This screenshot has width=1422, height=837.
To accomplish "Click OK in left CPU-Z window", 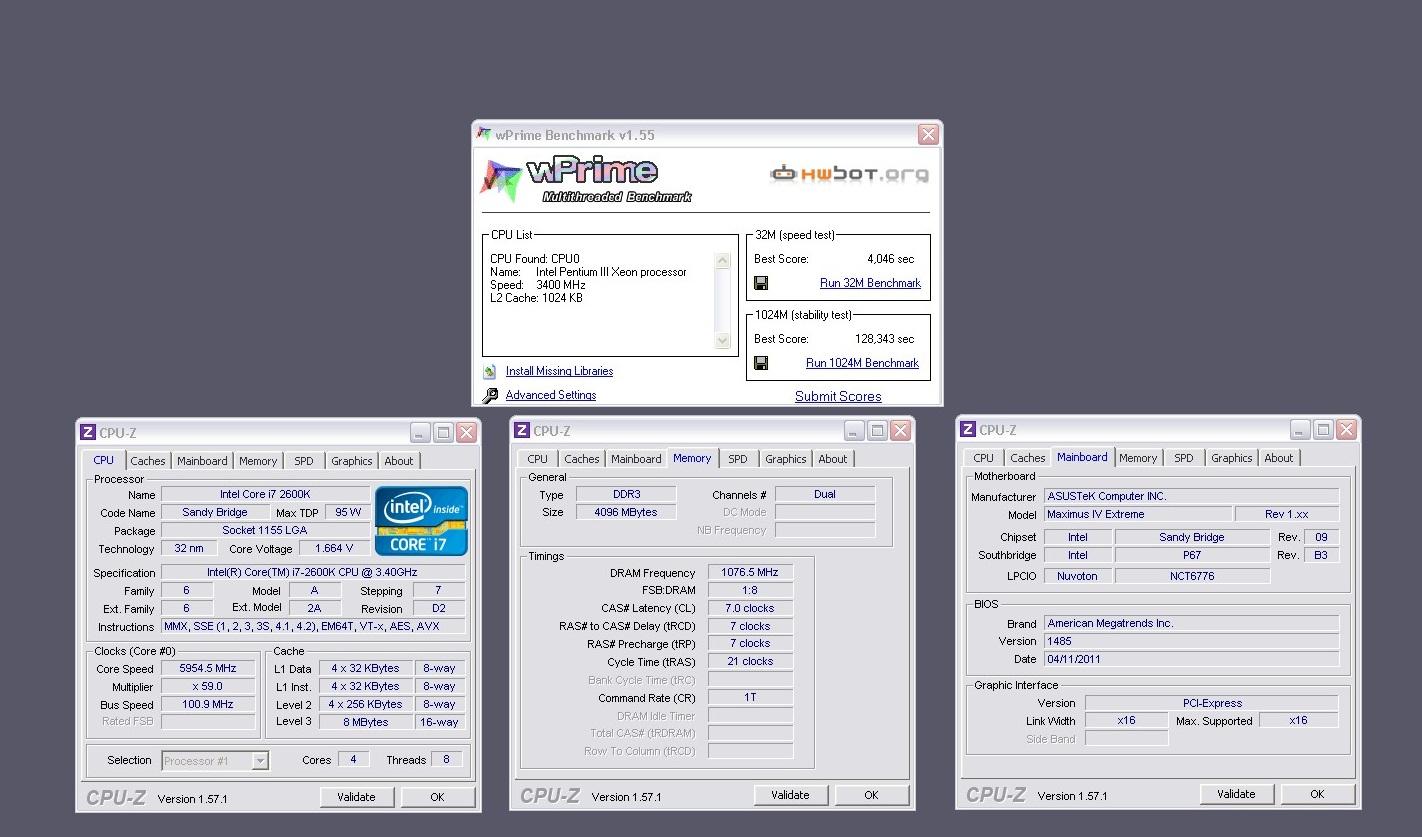I will pyautogui.click(x=437, y=797).
